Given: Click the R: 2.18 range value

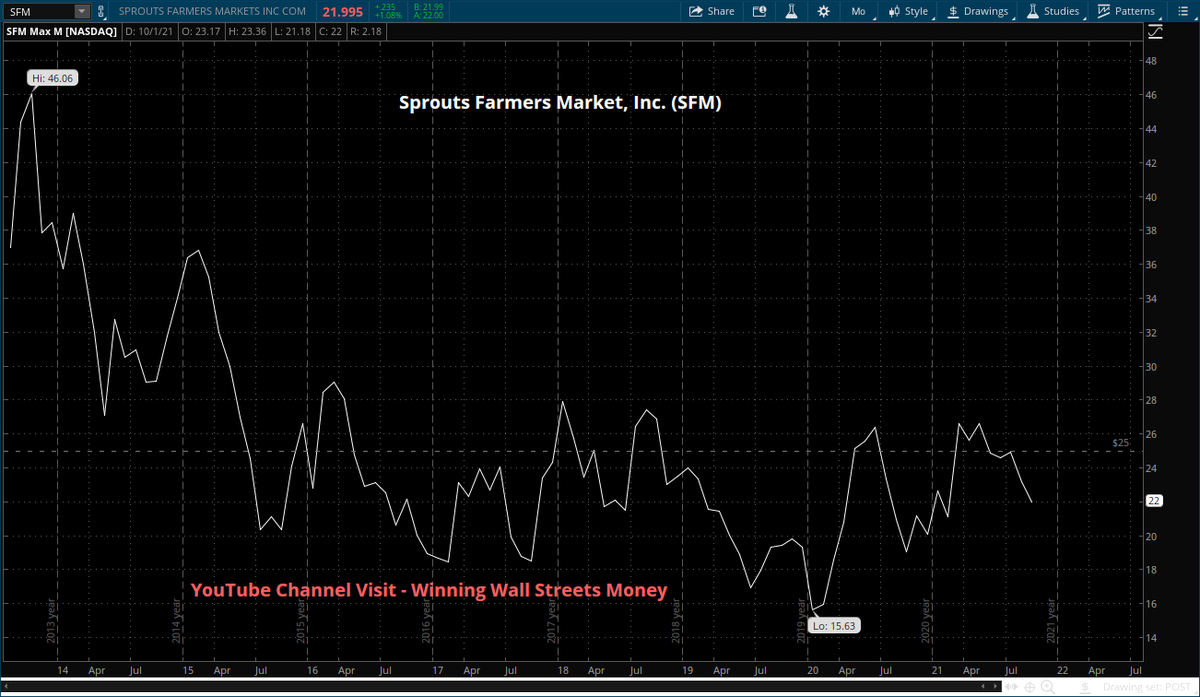Looking at the screenshot, I should coord(368,32).
